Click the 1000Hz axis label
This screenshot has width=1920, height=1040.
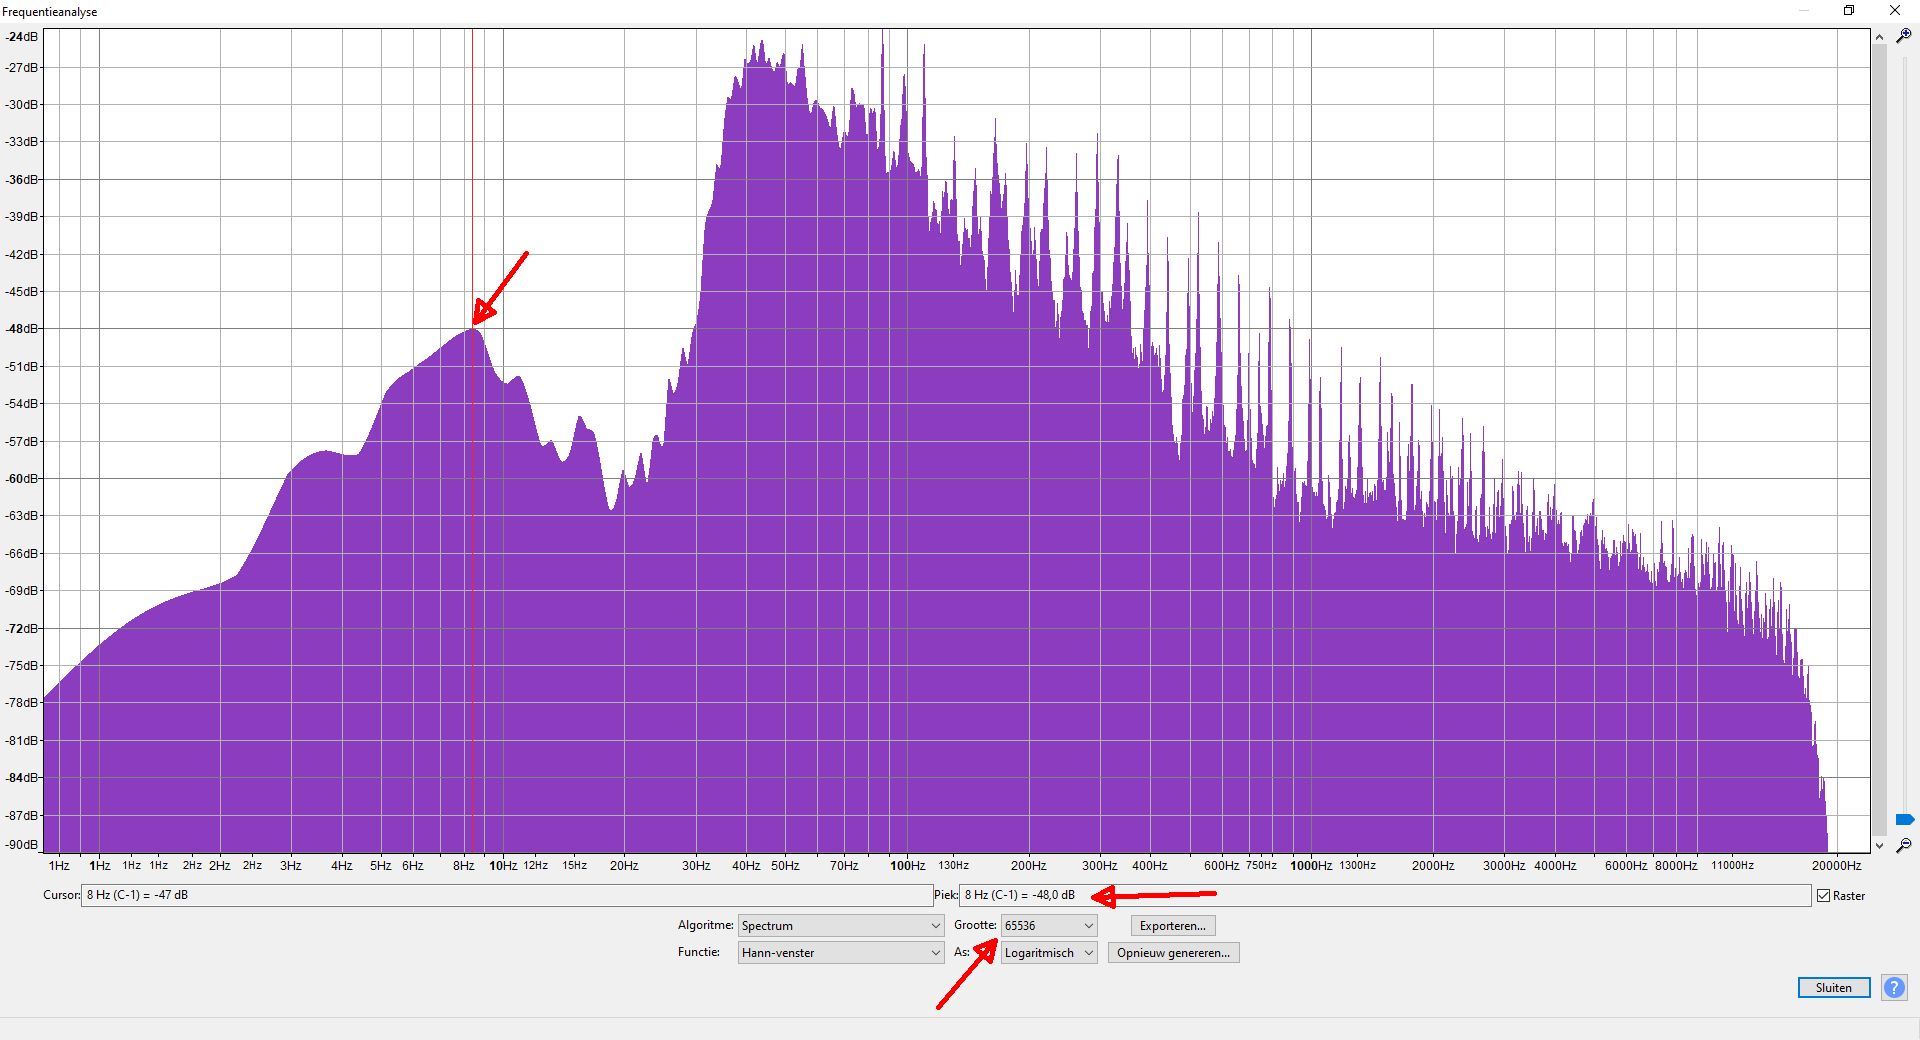[x=1310, y=865]
